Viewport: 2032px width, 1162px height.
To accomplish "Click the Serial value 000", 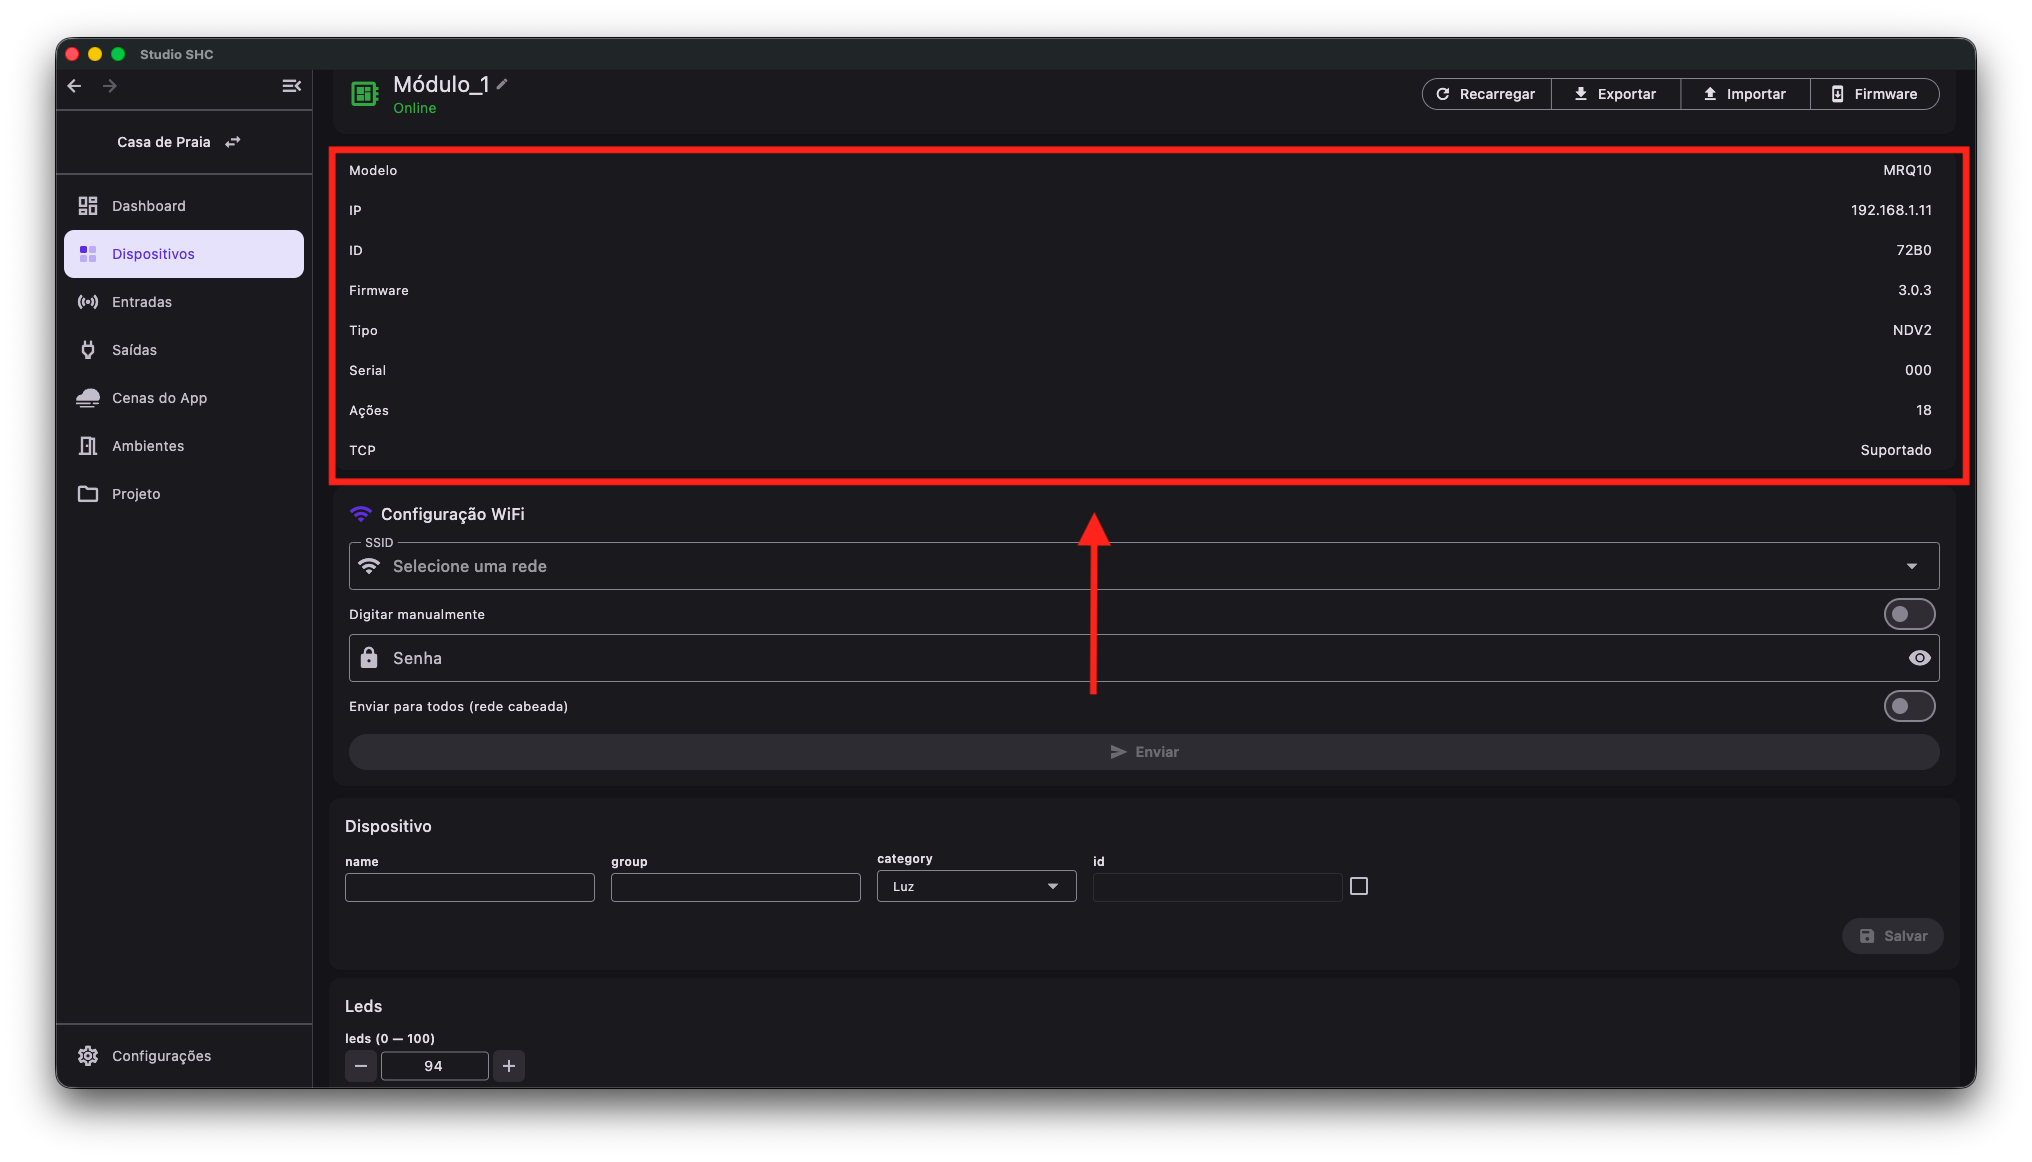I will point(1918,370).
